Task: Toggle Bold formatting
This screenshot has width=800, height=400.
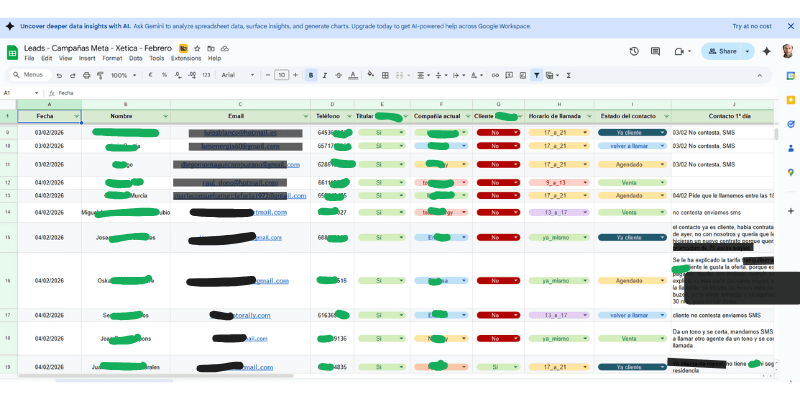Action: 311,76
